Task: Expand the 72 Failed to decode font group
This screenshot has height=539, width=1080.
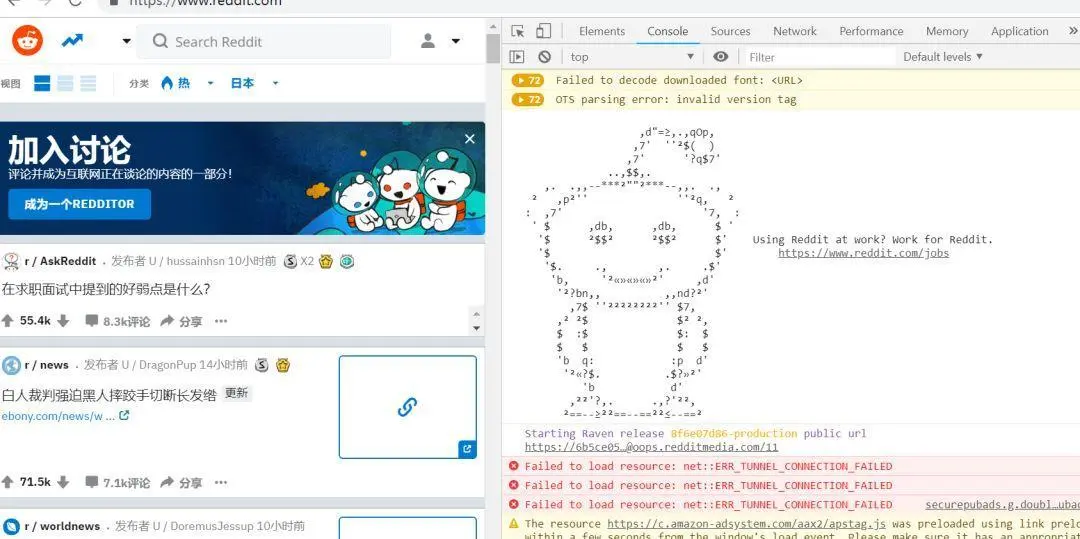Action: click(528, 81)
